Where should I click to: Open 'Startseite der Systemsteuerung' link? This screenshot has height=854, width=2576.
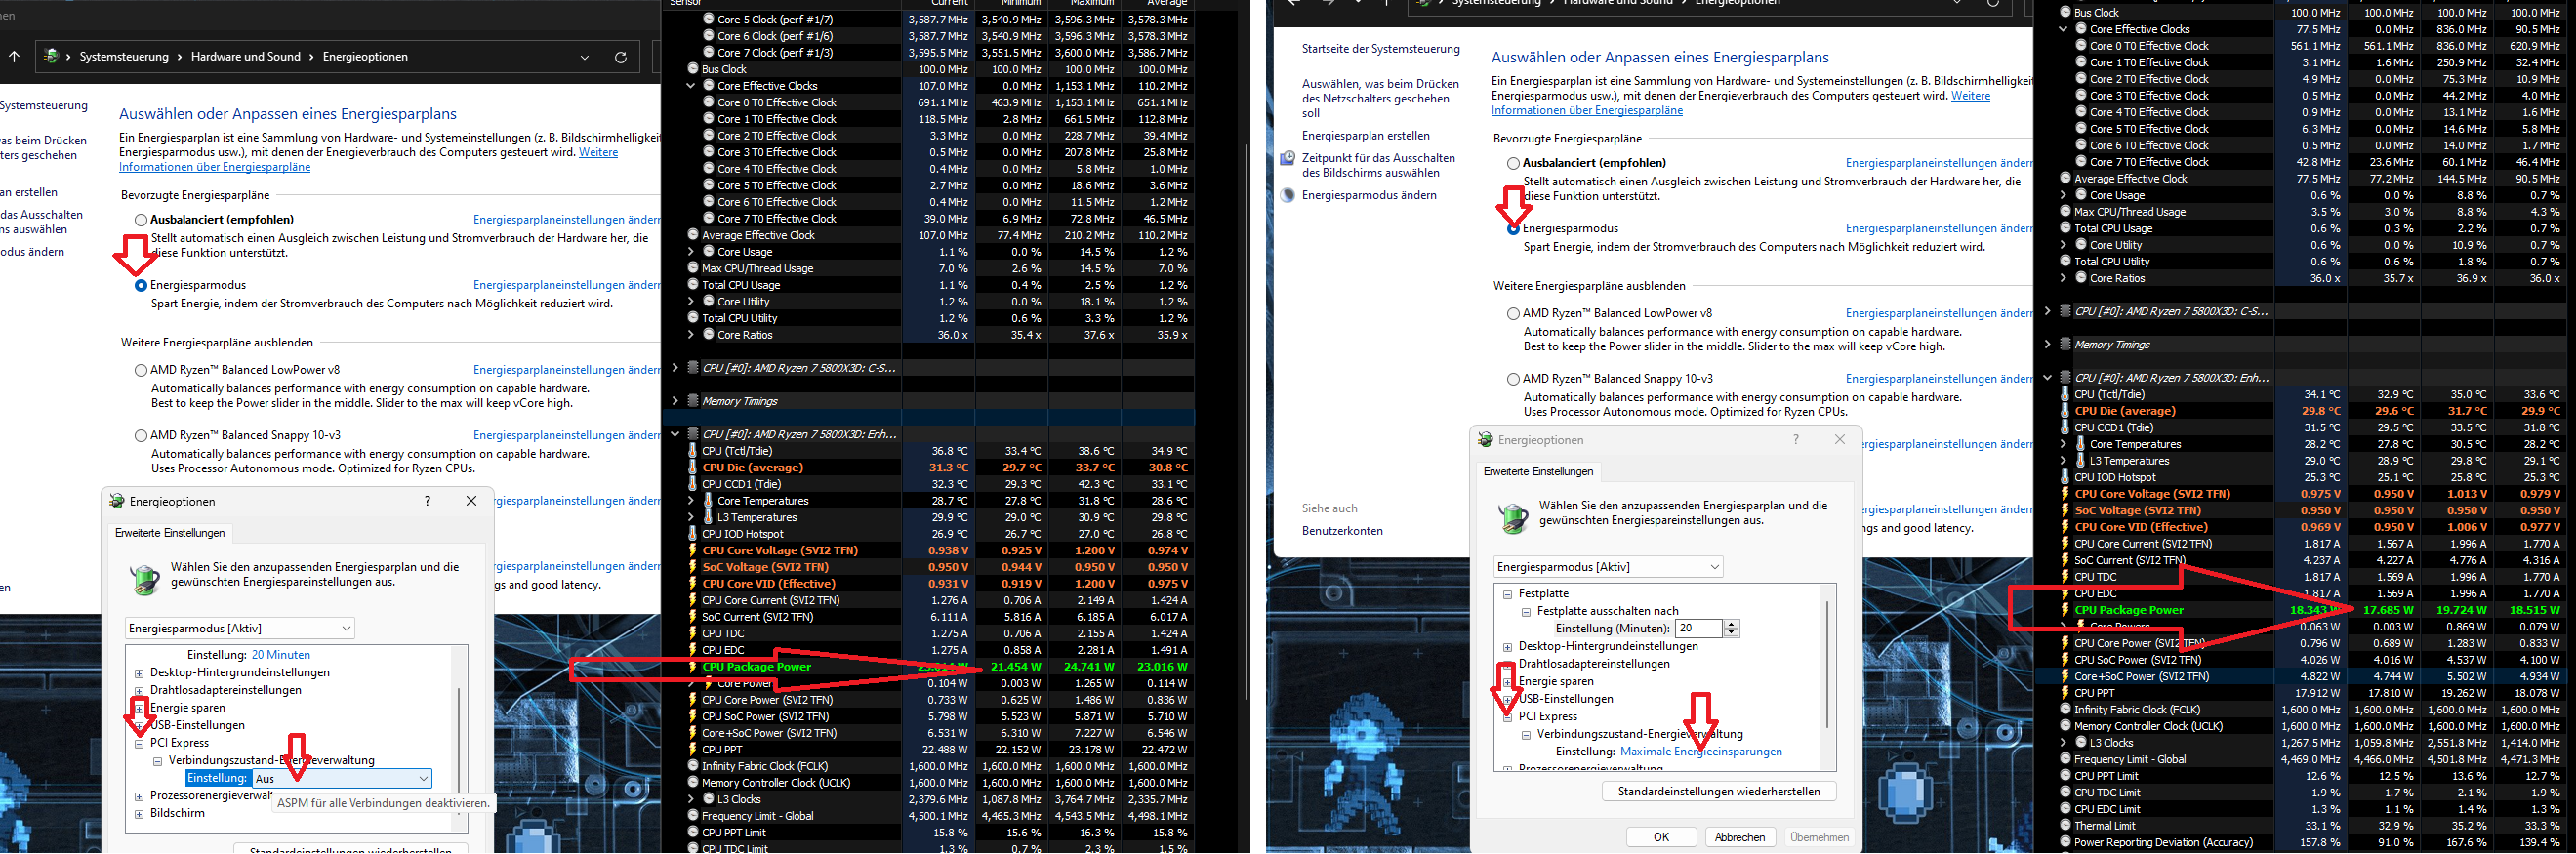pyautogui.click(x=1381, y=49)
